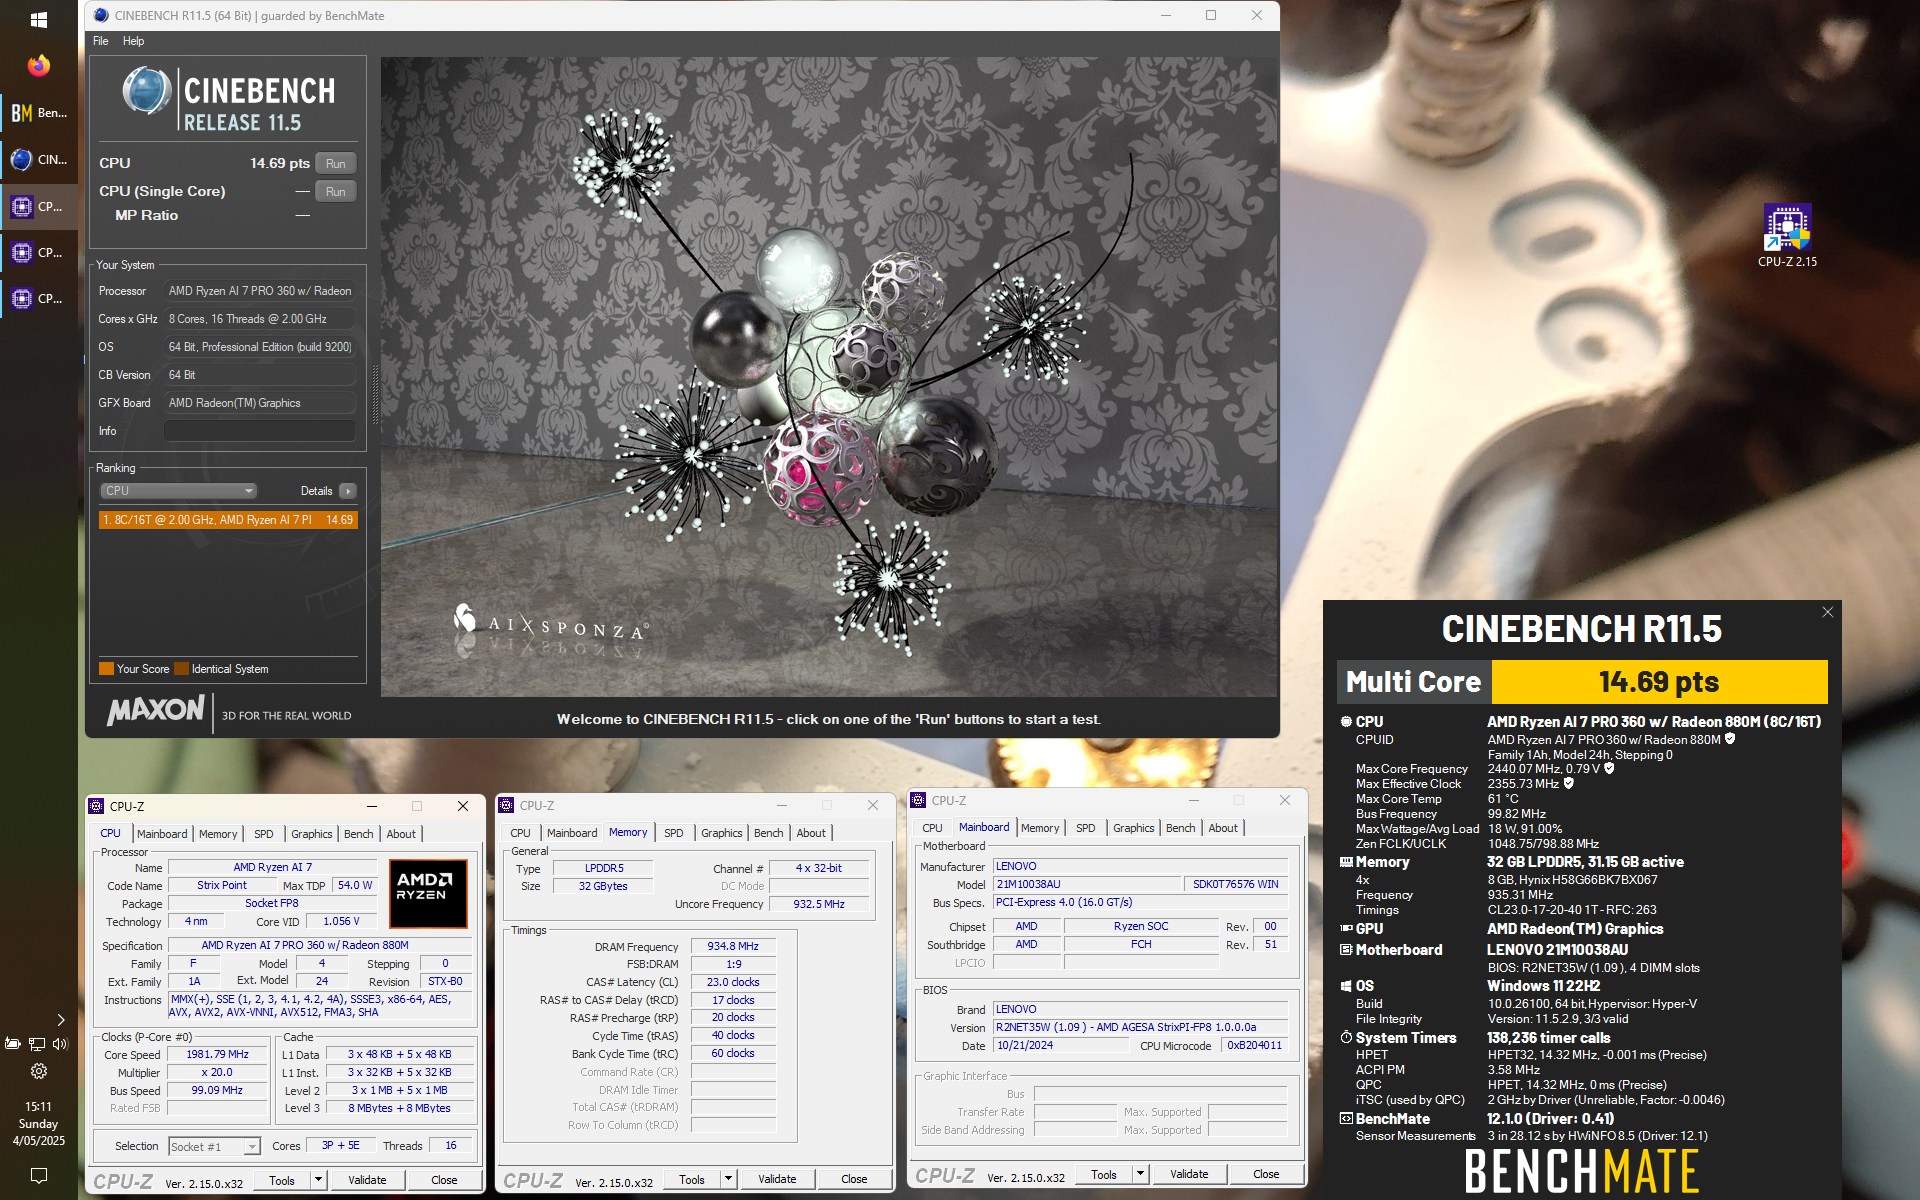
Task: Open Mainboard tab in first CPU-Z window
Action: pyautogui.click(x=162, y=834)
